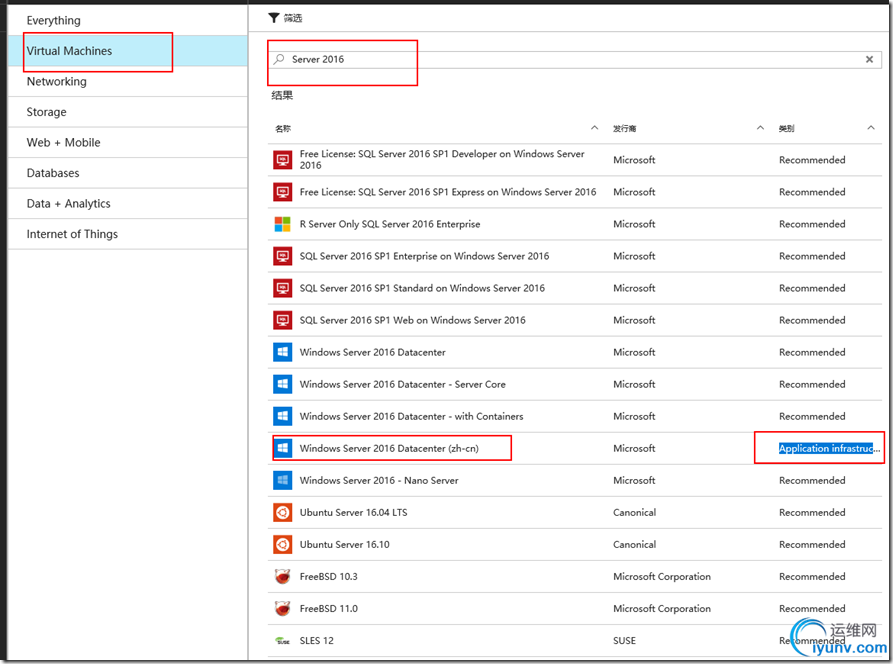Screen dimensions: 893x664
Task: Click the R Server Only Microsoft logo icon
Action: (282, 224)
